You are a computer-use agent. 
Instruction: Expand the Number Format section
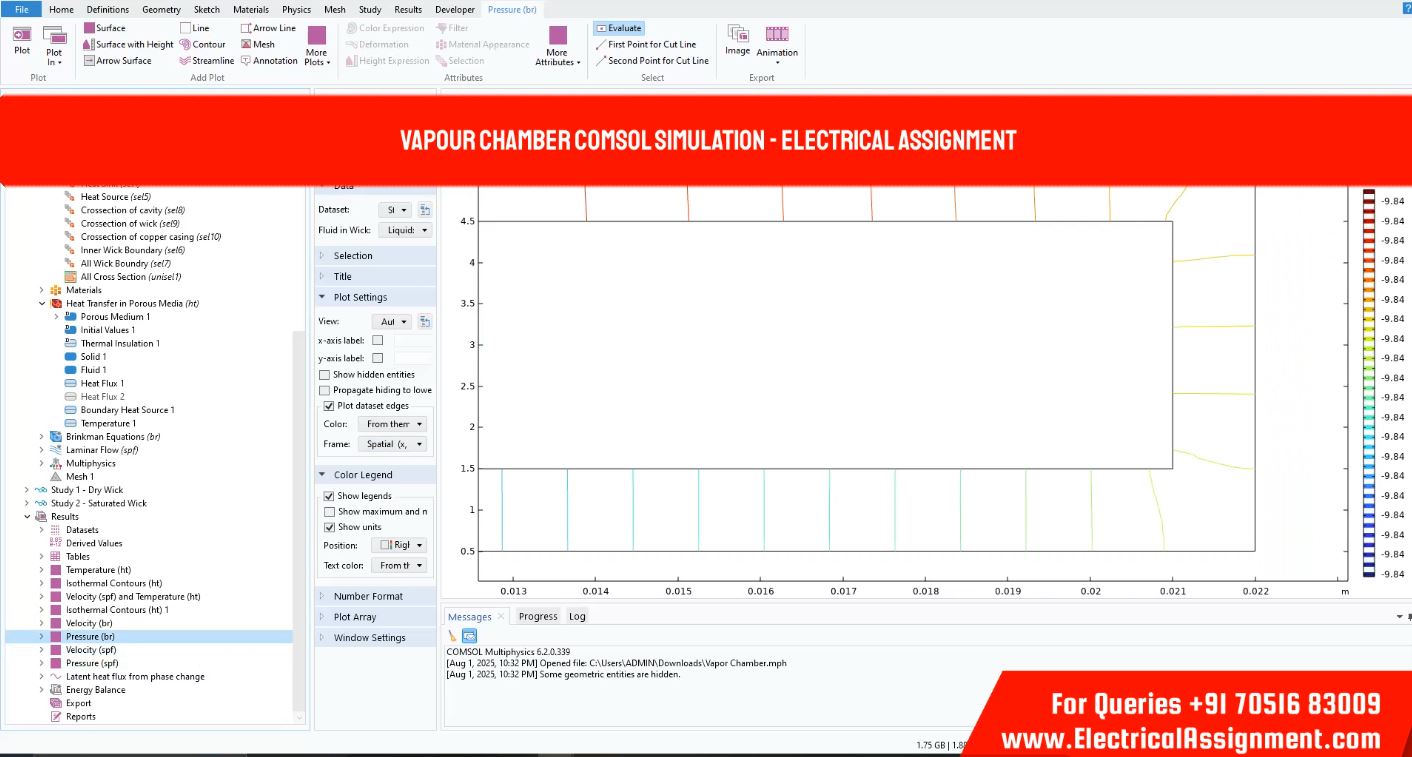point(368,596)
